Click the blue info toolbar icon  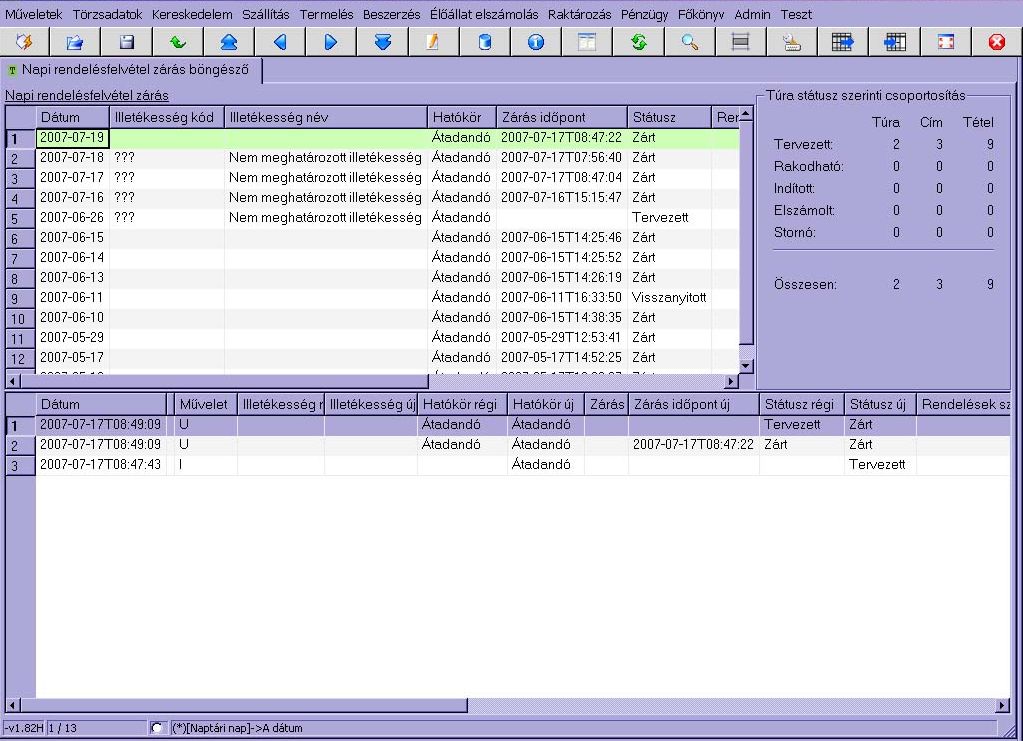pos(536,42)
